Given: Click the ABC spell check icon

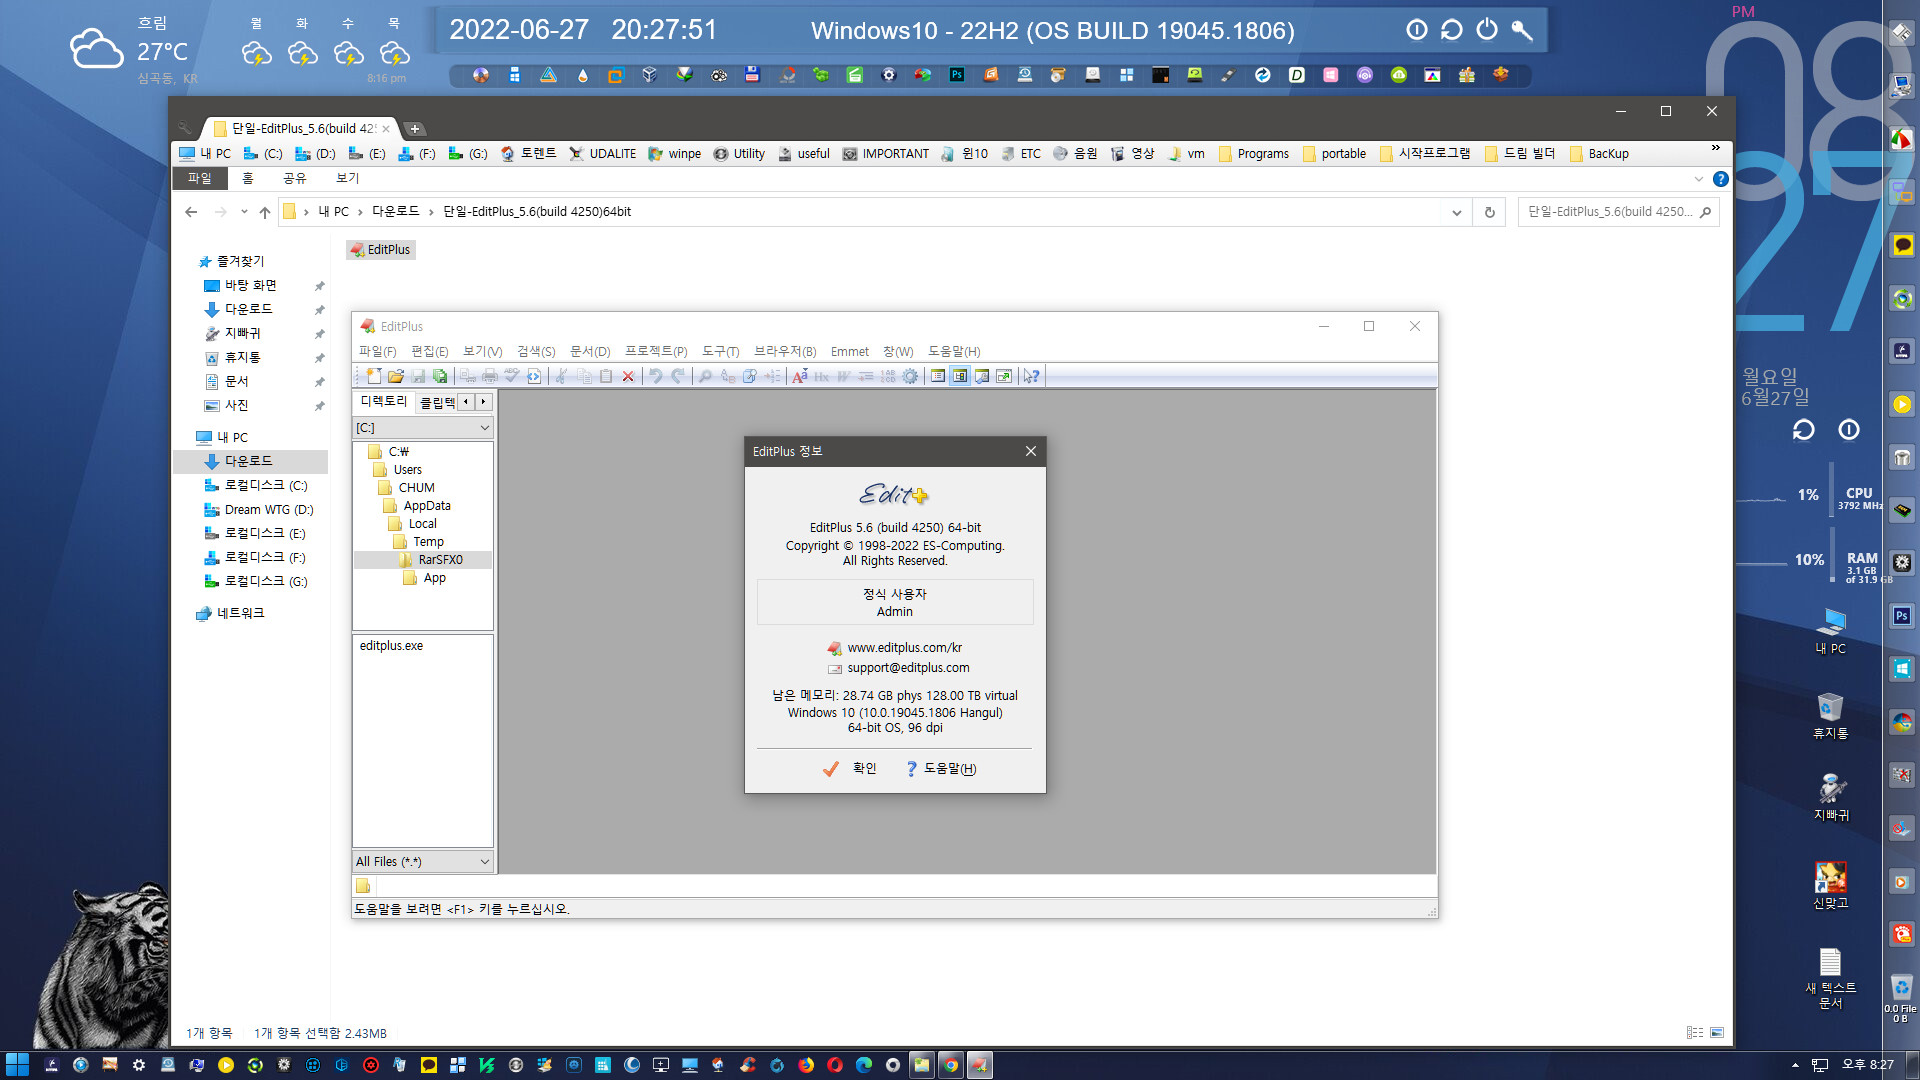Looking at the screenshot, I should coord(512,376).
